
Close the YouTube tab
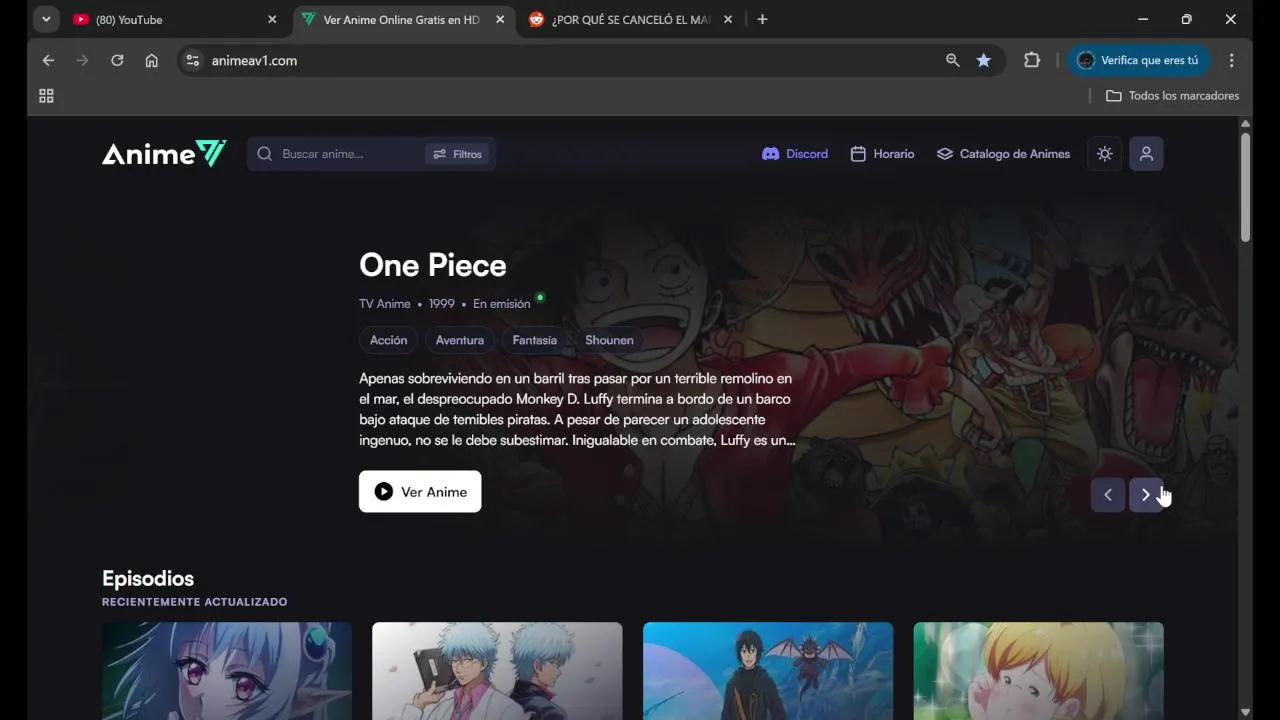[272, 20]
